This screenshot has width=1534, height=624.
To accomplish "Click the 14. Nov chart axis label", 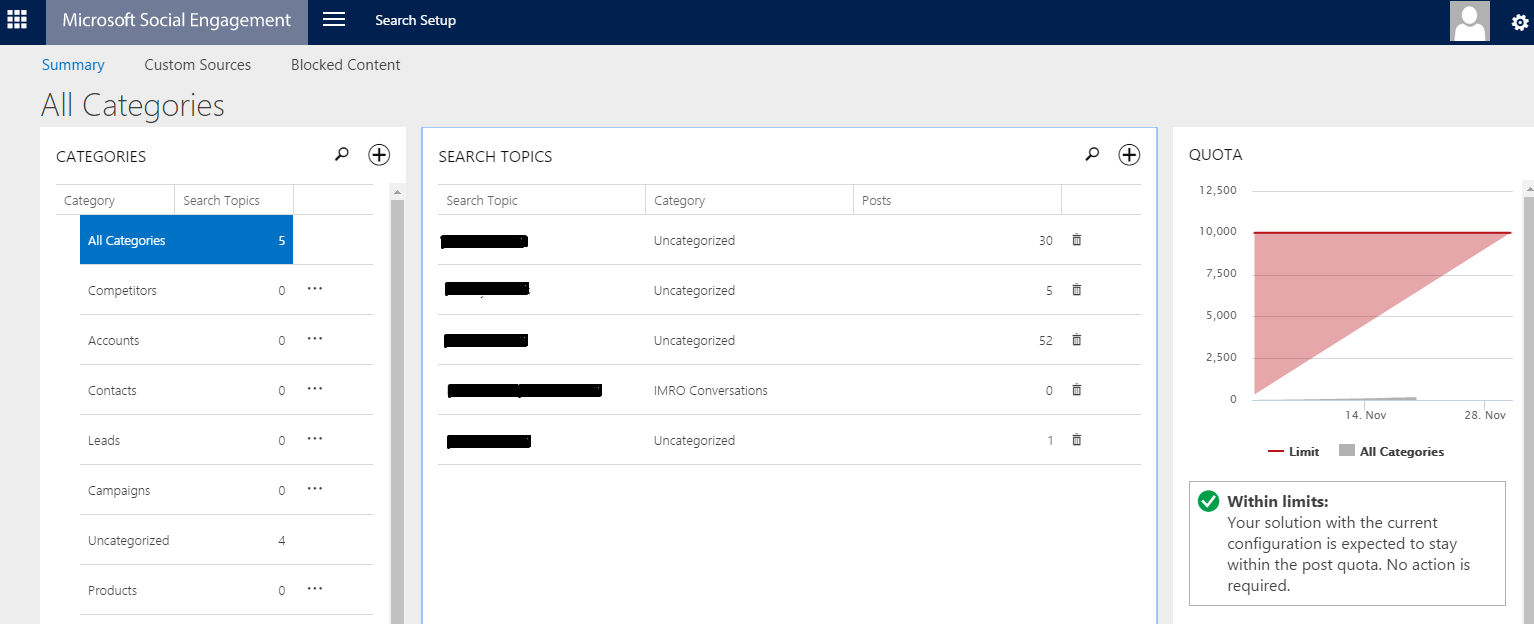I will [1365, 415].
